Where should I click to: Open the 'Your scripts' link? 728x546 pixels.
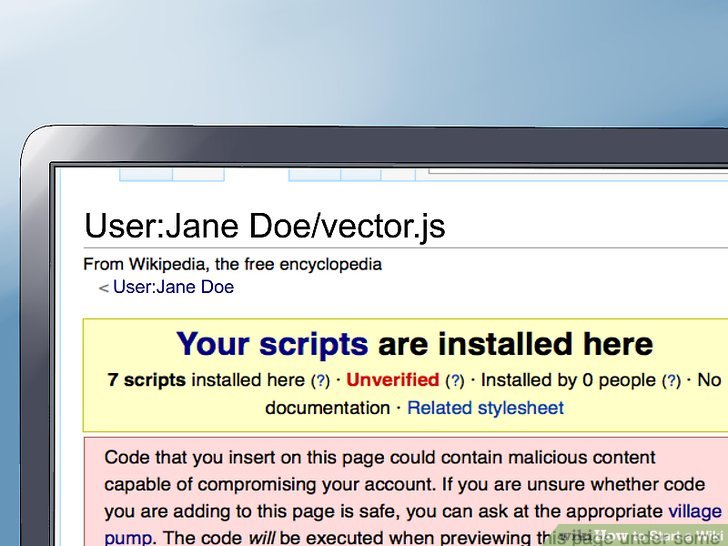coord(273,344)
